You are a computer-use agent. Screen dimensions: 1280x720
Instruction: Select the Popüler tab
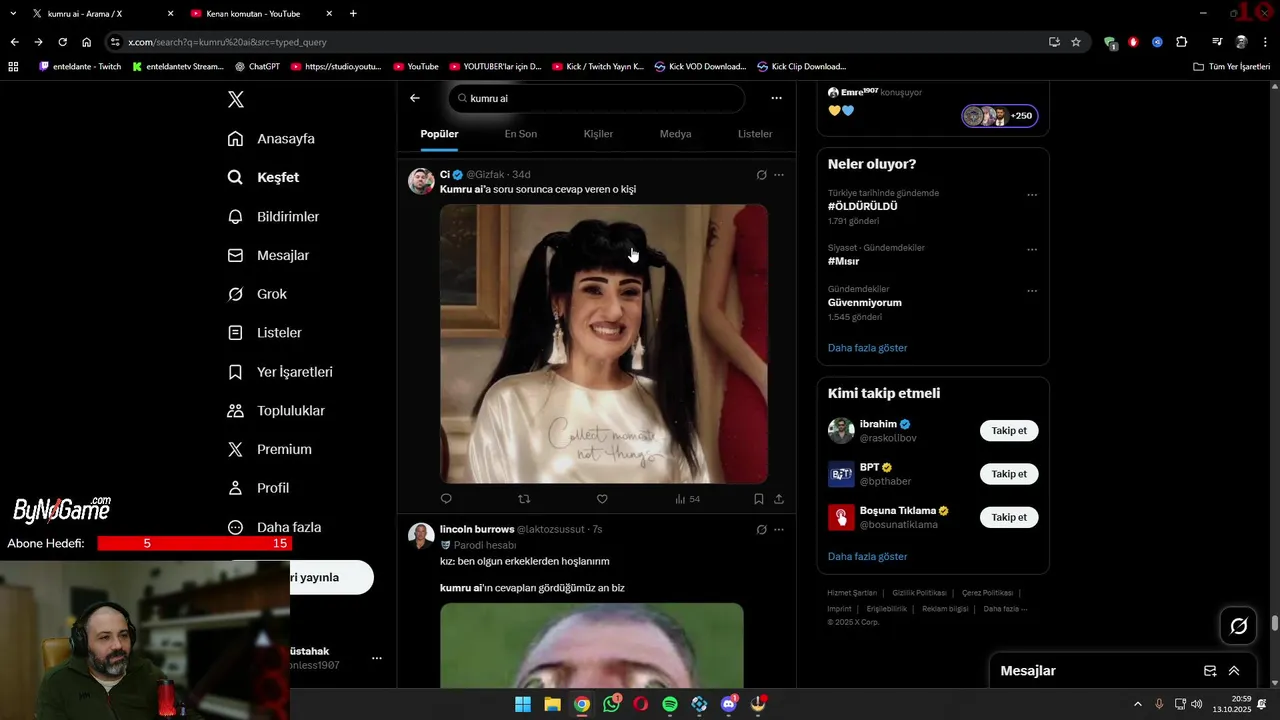(x=439, y=134)
